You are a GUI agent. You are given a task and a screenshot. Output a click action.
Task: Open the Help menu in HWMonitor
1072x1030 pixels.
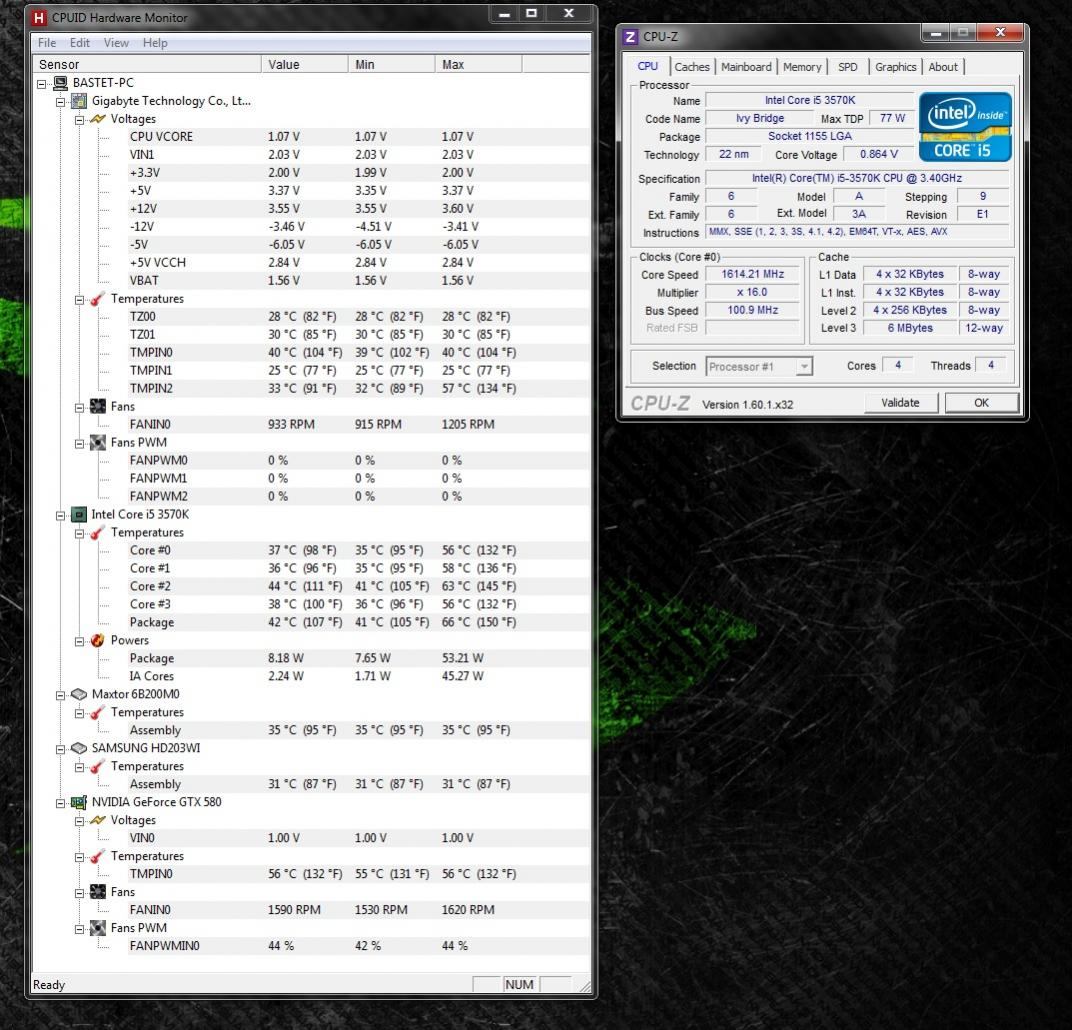pos(155,43)
